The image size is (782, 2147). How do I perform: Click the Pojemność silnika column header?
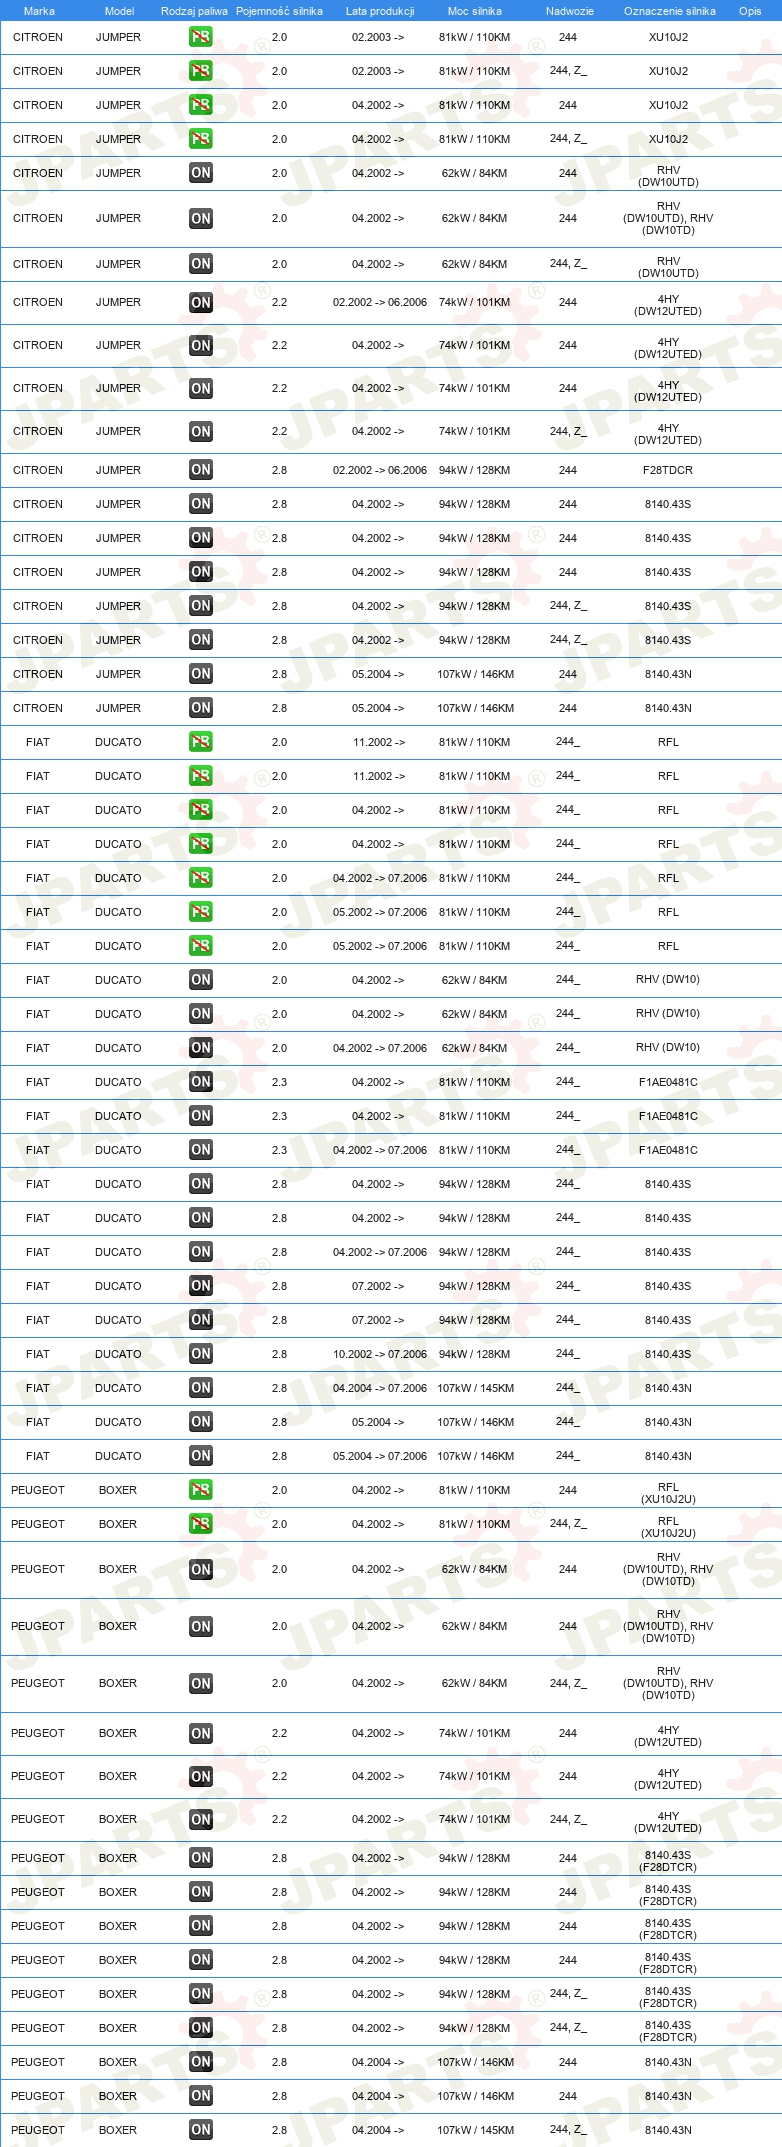click(279, 11)
